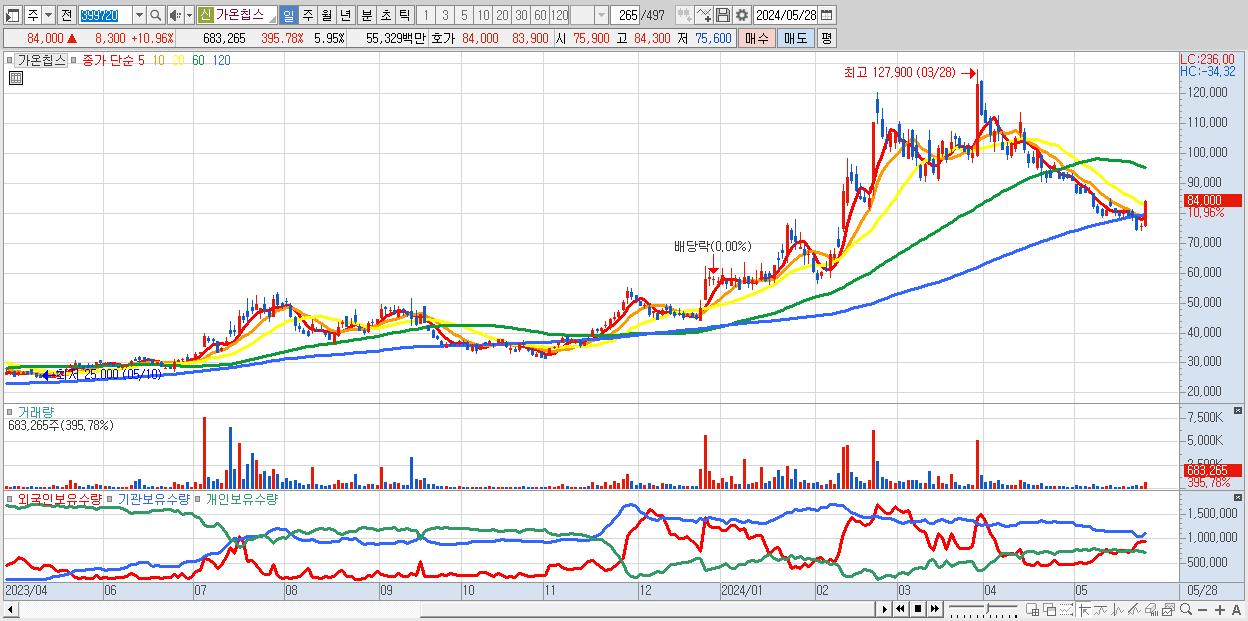Viewport: 1248px width, 621px height.
Task: Toggle the 평 button
Action: click(x=826, y=38)
